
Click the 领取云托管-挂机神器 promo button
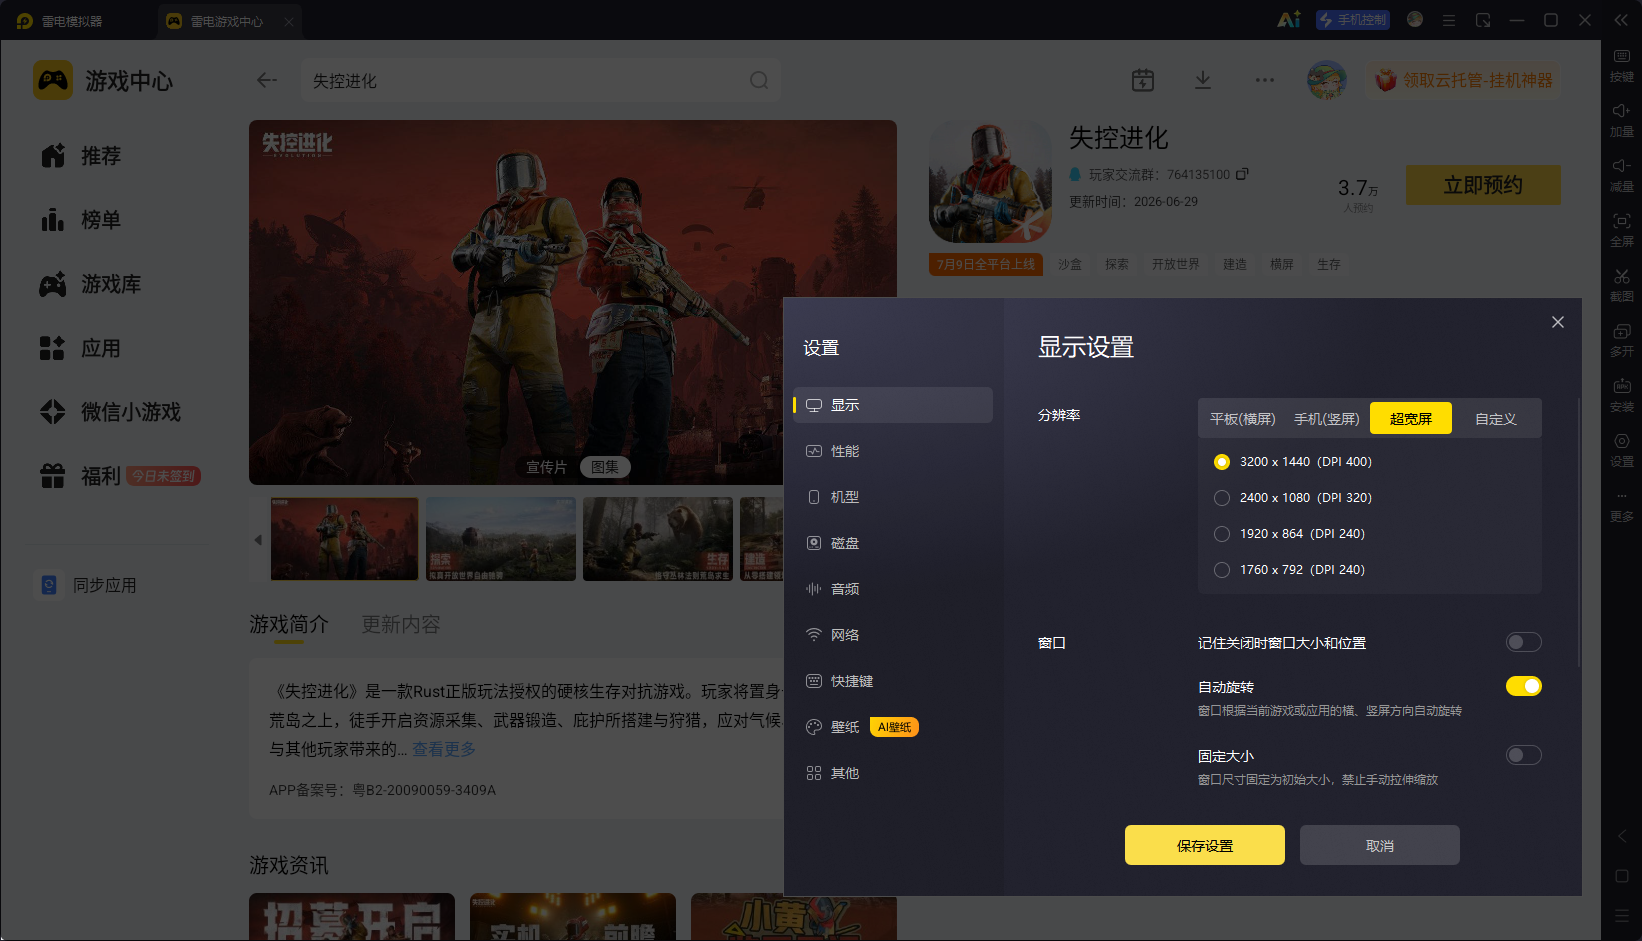click(1464, 80)
